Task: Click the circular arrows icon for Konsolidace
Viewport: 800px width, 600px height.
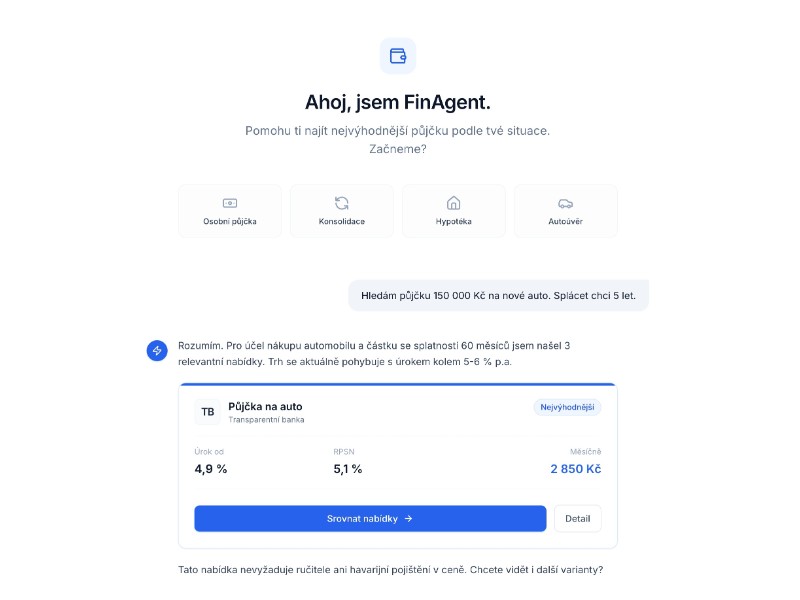Action: (342, 201)
